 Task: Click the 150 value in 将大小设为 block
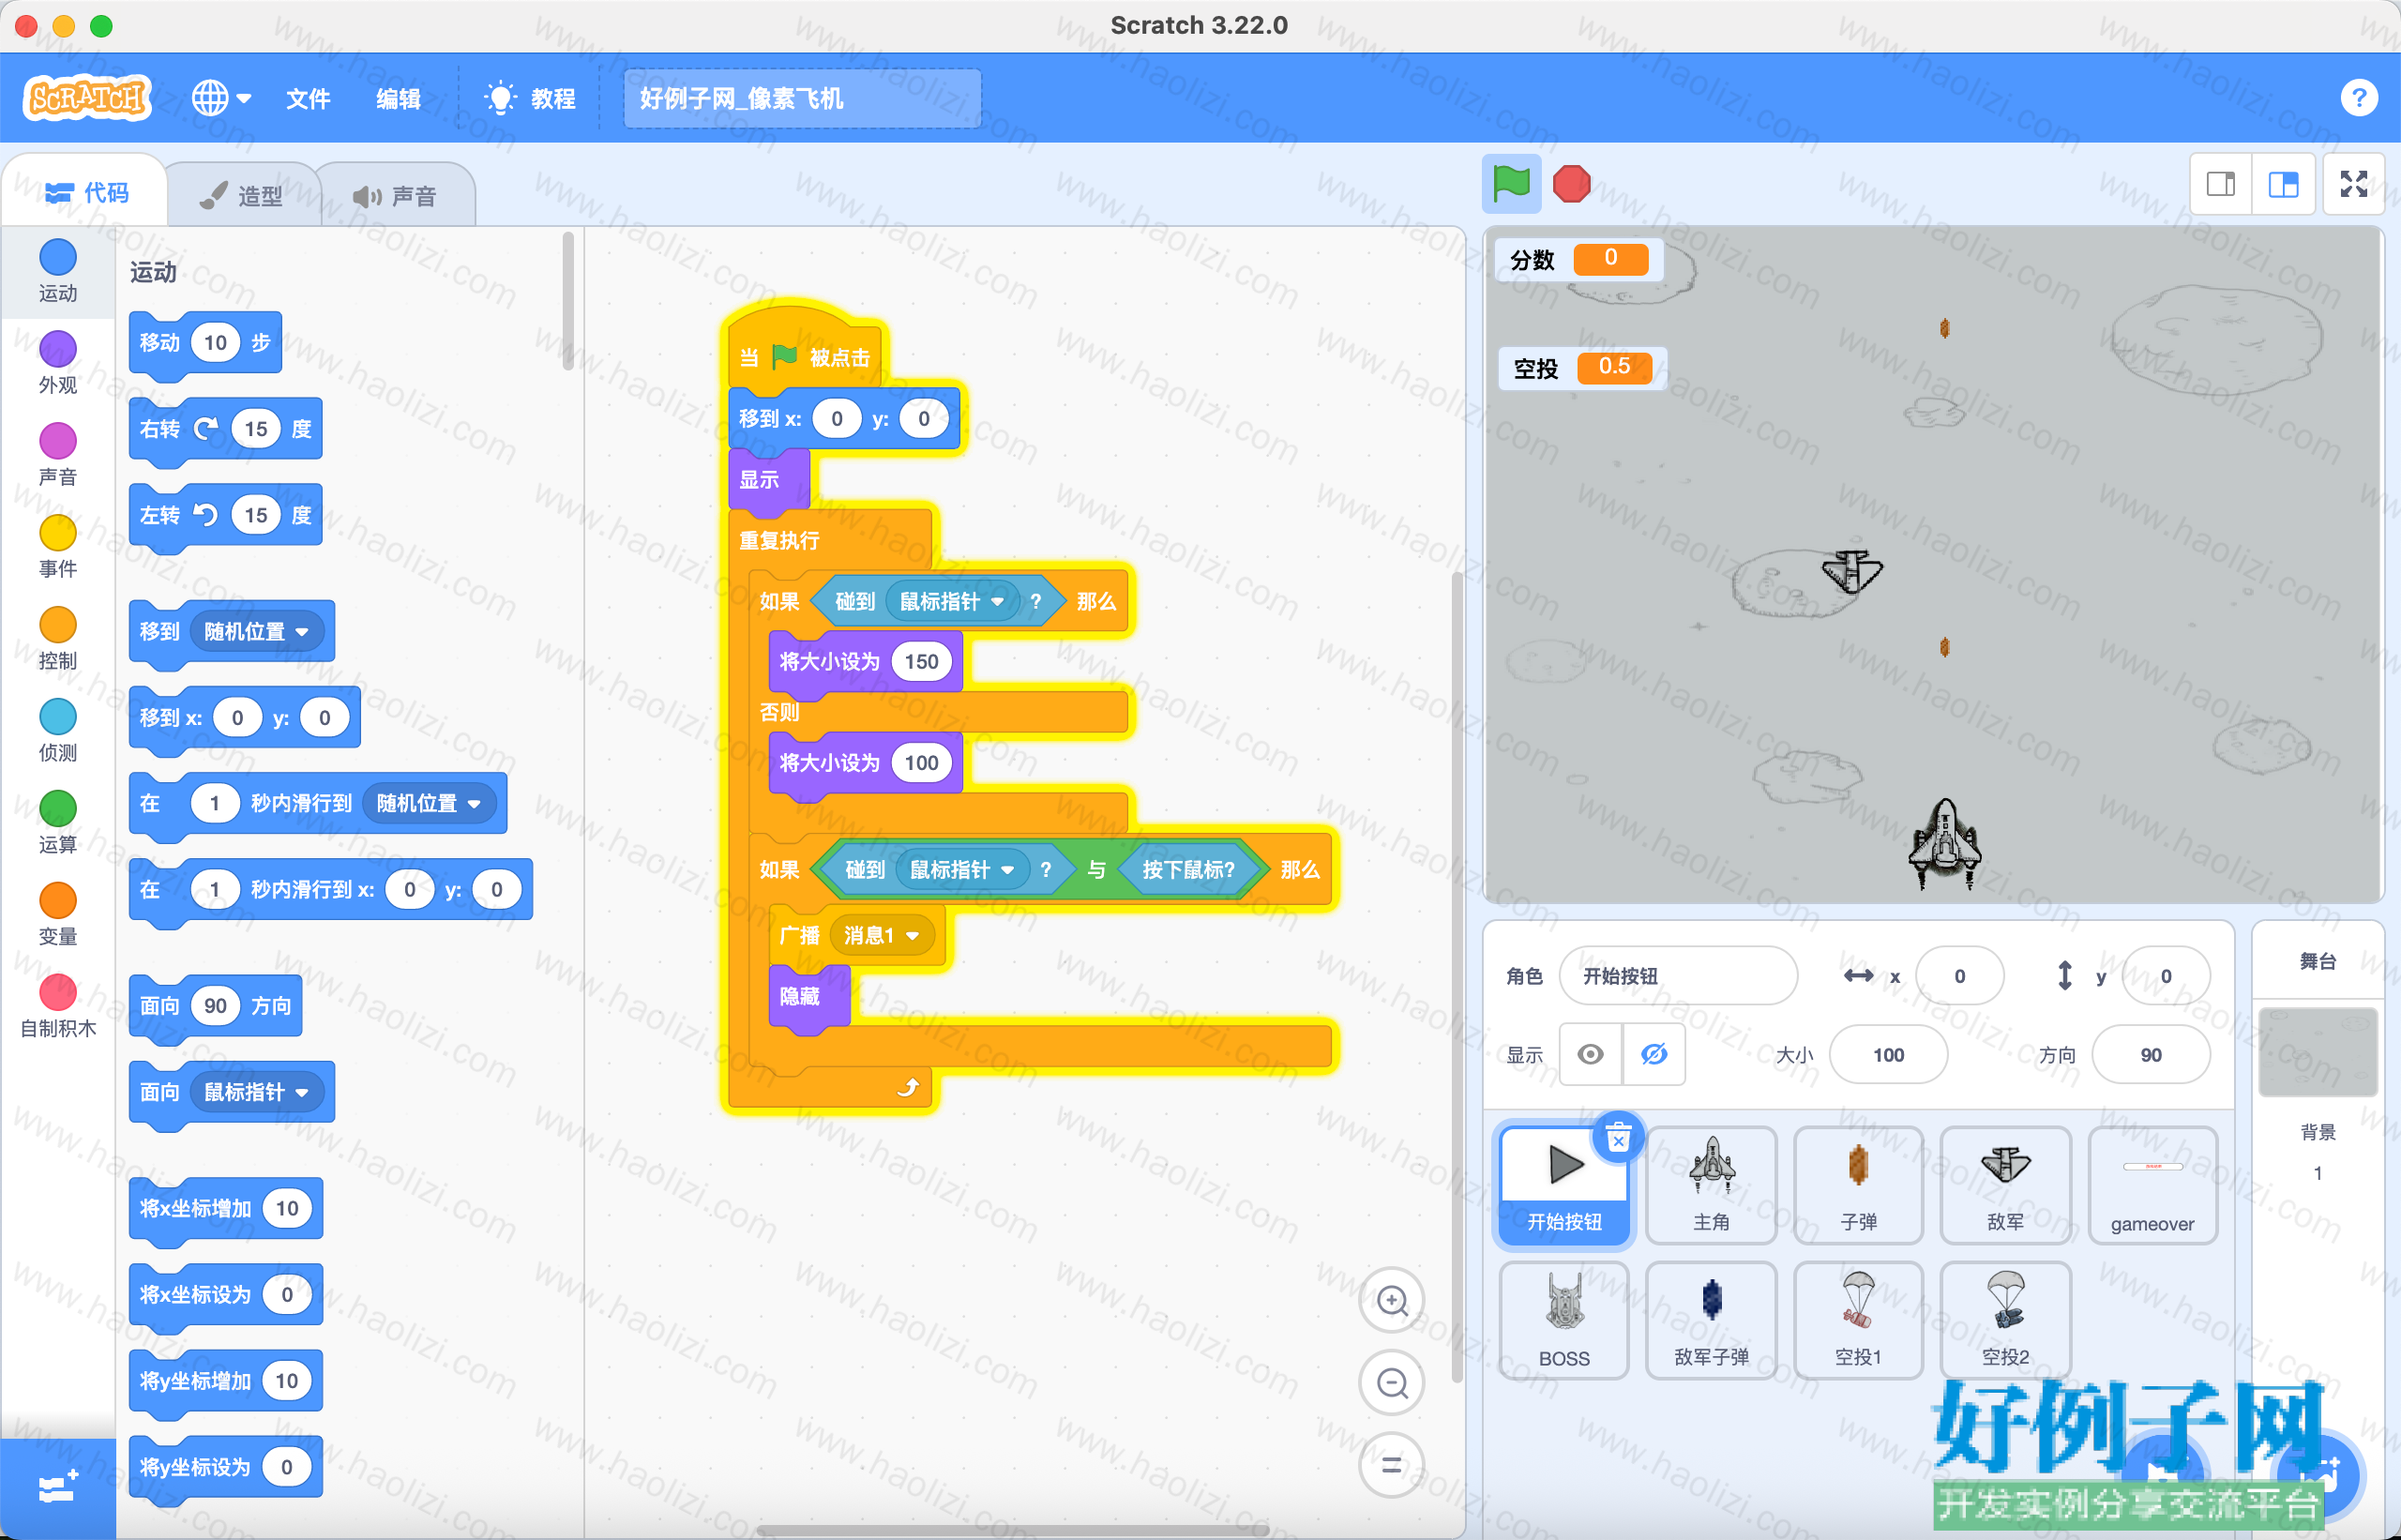tap(921, 661)
